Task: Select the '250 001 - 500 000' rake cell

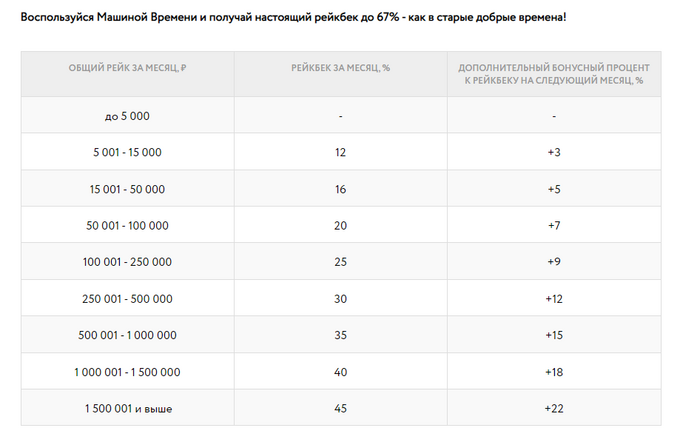Action: click(x=127, y=299)
